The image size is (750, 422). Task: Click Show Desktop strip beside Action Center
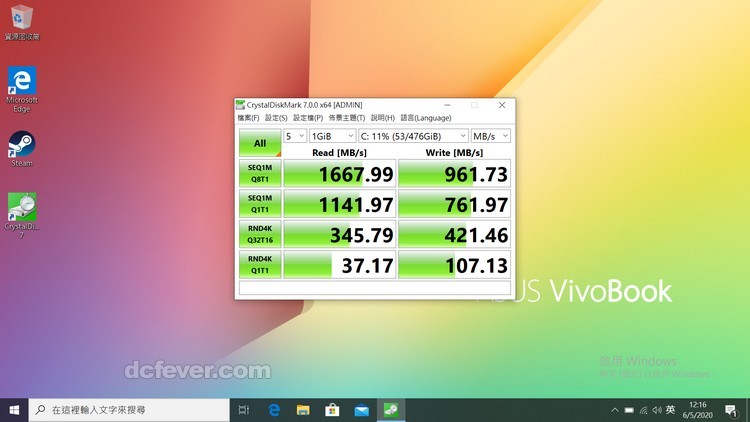coord(747,410)
